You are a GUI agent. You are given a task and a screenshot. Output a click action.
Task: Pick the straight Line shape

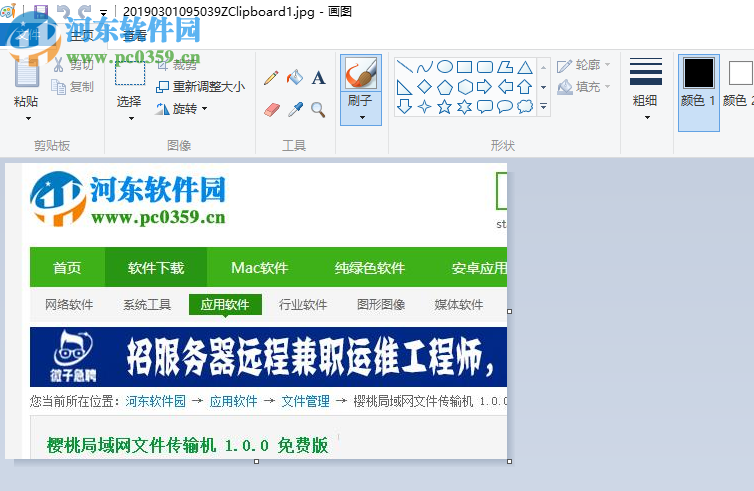(405, 67)
